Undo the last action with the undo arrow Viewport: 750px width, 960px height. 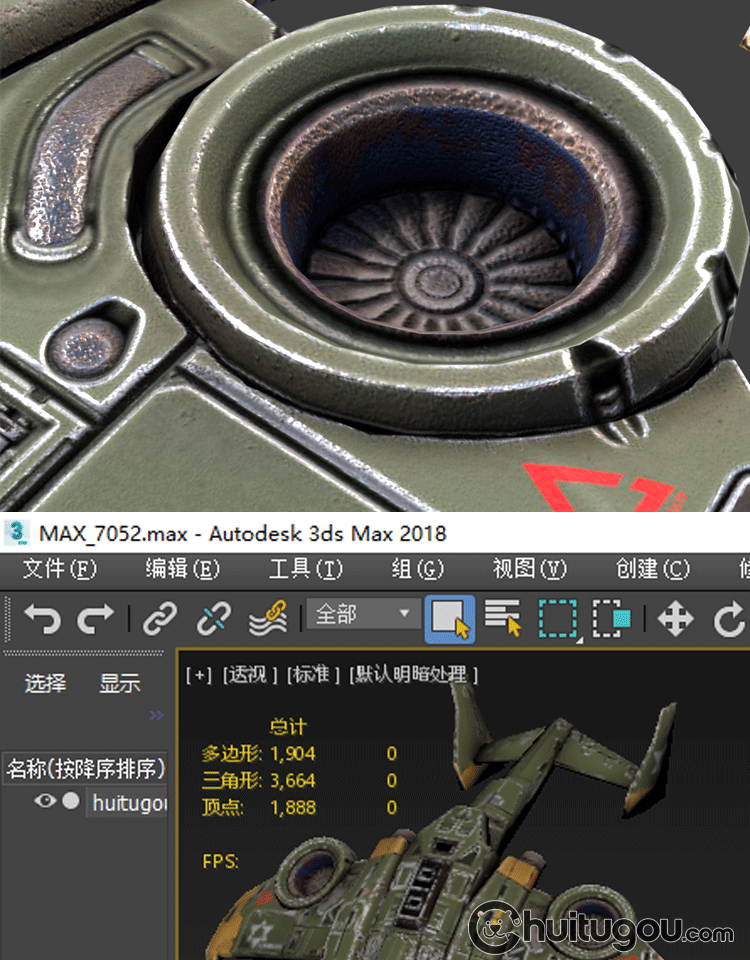(x=42, y=618)
